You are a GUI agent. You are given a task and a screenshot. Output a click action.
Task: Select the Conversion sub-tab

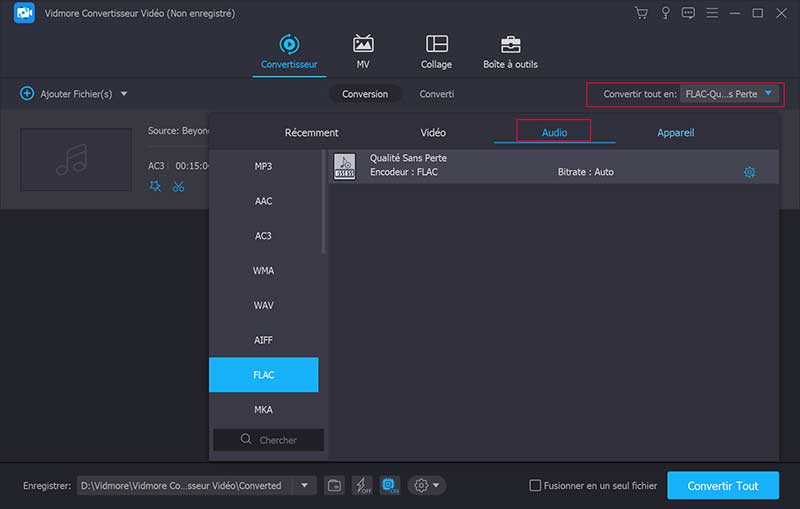pos(365,94)
